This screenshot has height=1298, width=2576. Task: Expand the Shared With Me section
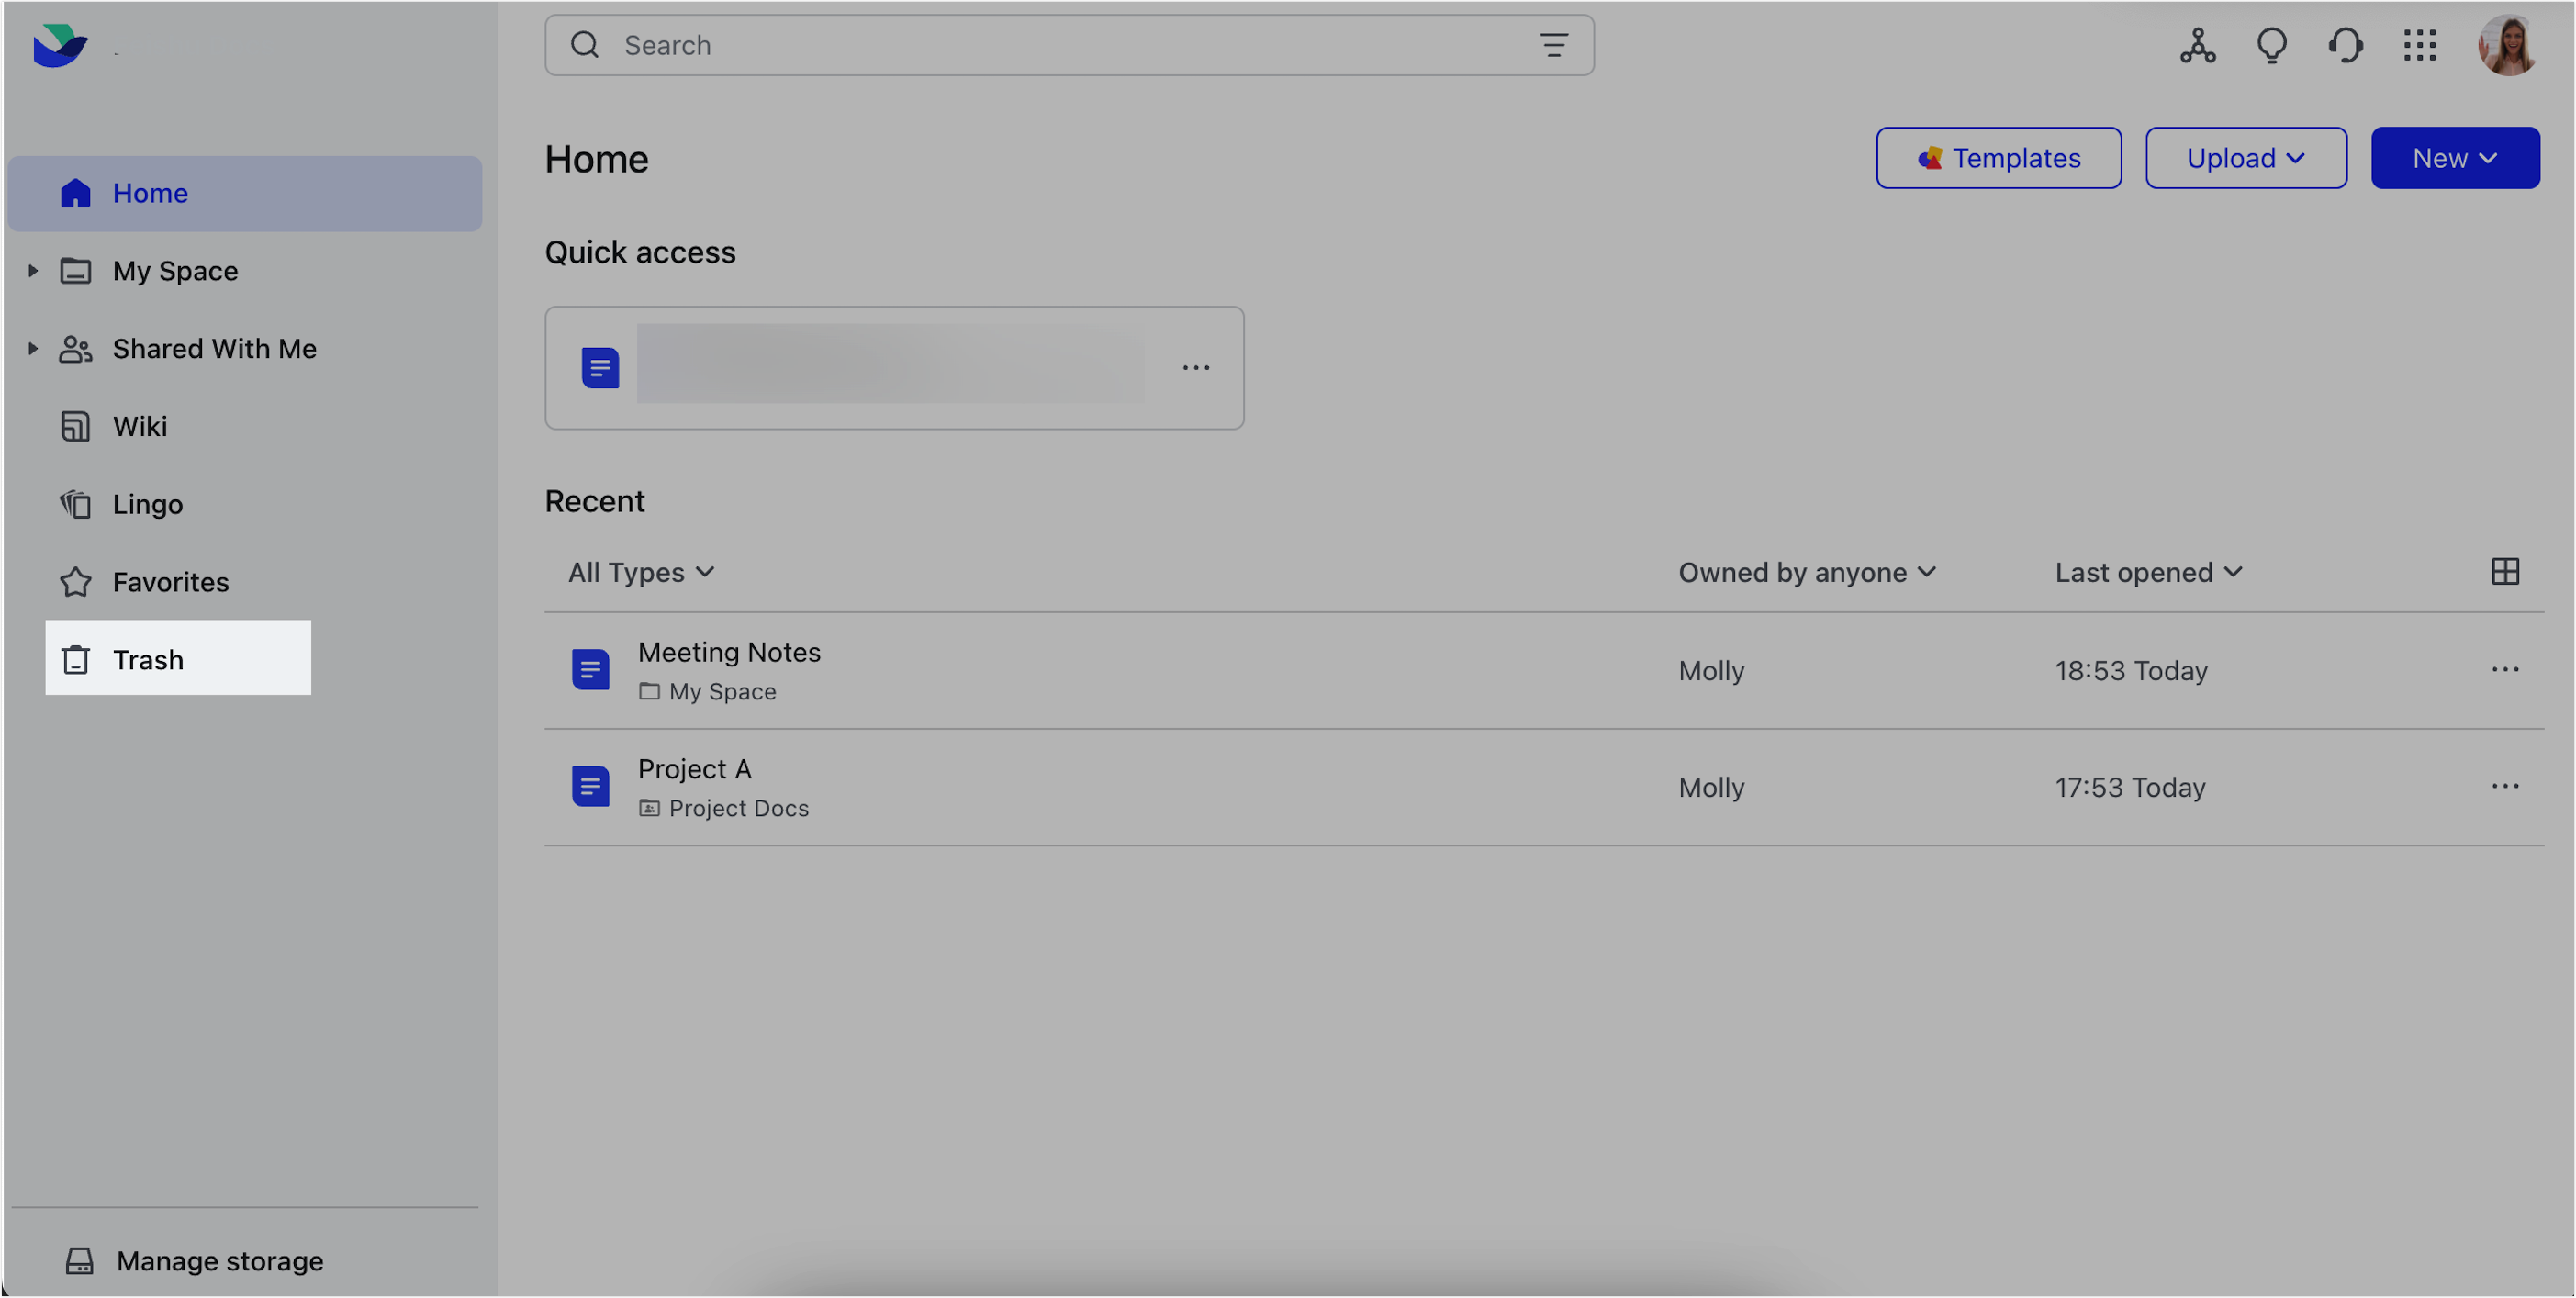point(32,348)
